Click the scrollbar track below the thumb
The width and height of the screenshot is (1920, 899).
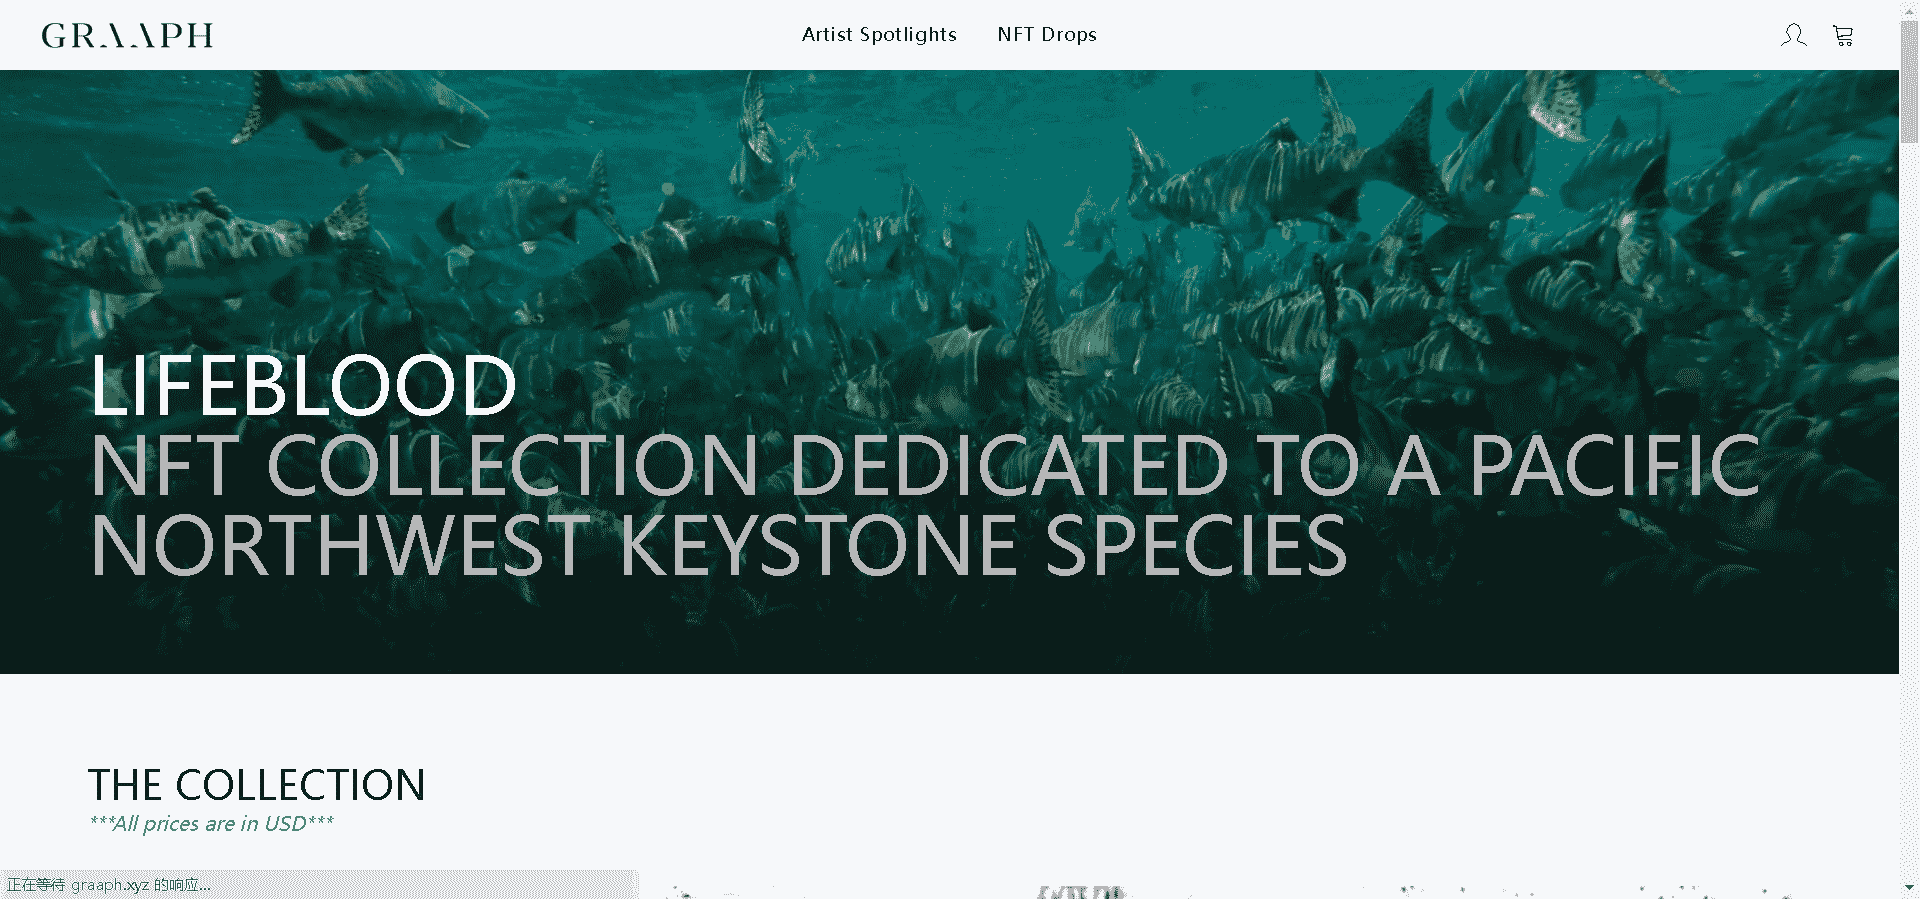1909,500
